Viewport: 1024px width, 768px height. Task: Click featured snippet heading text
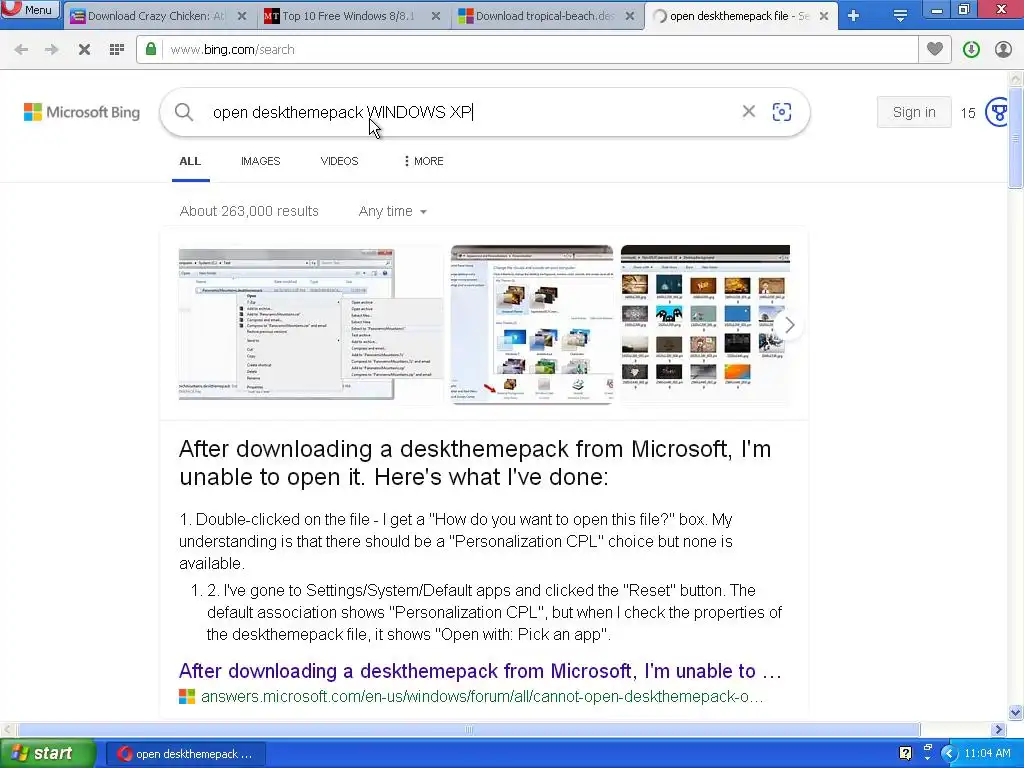[x=475, y=462]
